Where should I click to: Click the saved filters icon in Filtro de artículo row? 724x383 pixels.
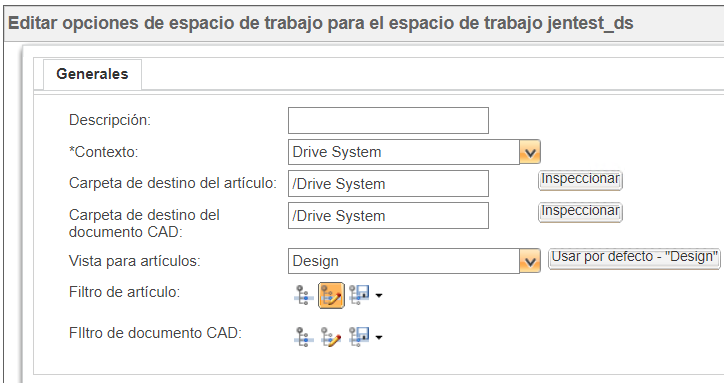(359, 295)
